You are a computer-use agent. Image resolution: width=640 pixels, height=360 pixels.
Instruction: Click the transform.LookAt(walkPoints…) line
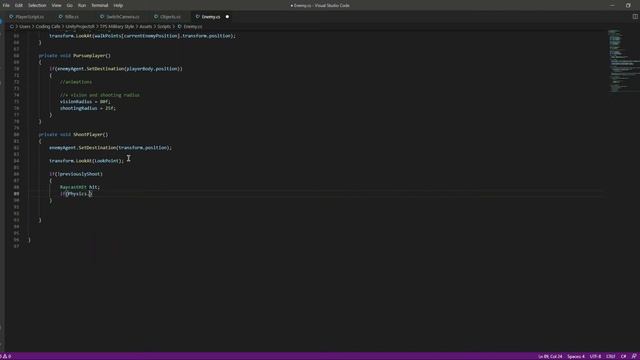(142, 36)
